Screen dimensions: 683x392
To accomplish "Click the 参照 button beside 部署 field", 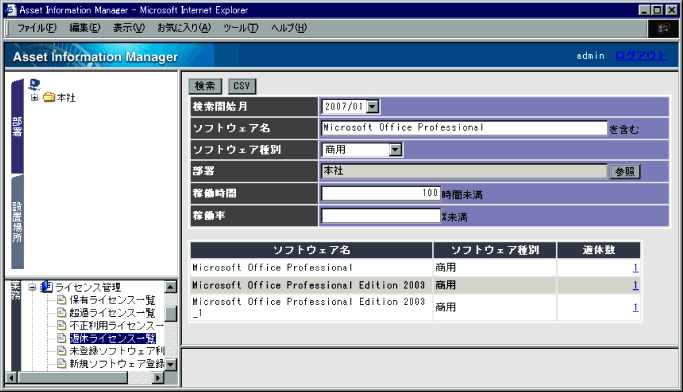I will [625, 172].
